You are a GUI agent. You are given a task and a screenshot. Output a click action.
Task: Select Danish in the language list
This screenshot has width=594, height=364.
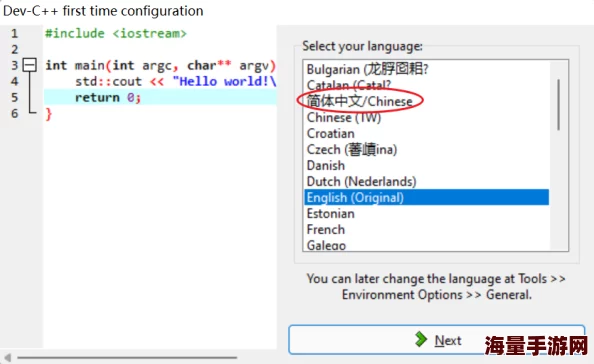pos(427,166)
